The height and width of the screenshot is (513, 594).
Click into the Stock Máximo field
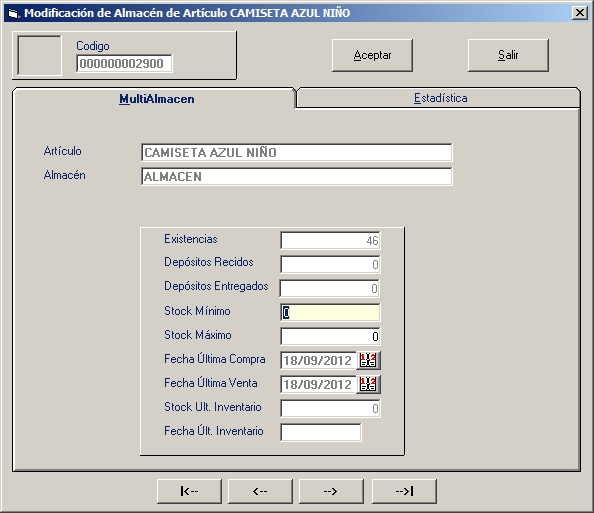(x=330, y=336)
